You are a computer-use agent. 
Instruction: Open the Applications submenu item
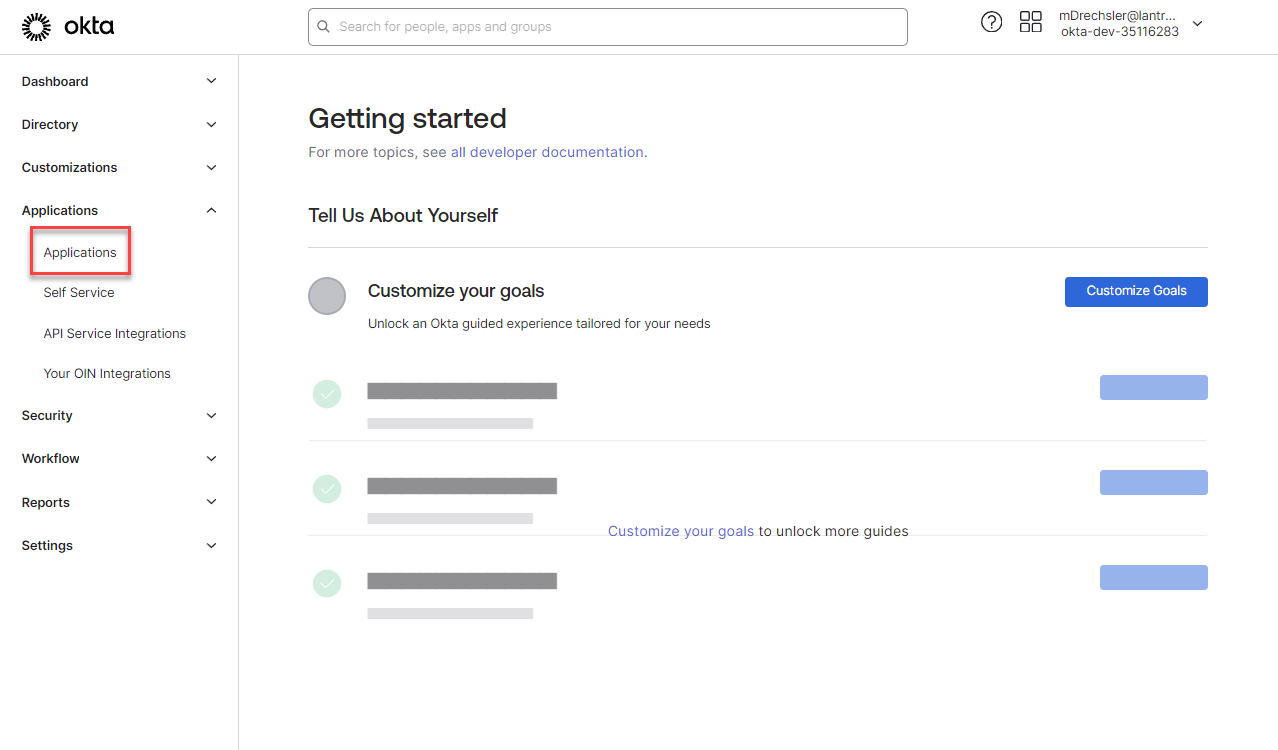coord(80,253)
